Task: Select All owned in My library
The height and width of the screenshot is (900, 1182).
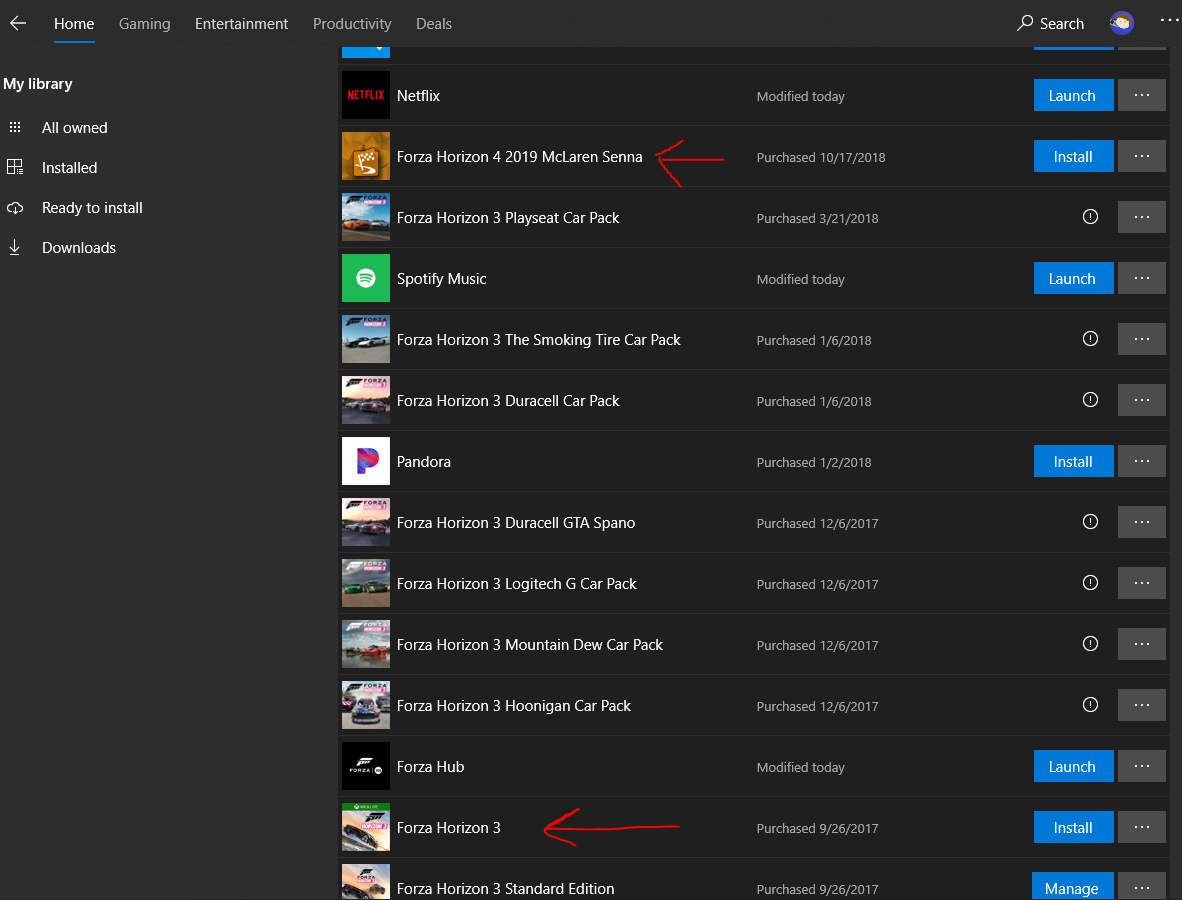Action: pyautogui.click(x=75, y=127)
